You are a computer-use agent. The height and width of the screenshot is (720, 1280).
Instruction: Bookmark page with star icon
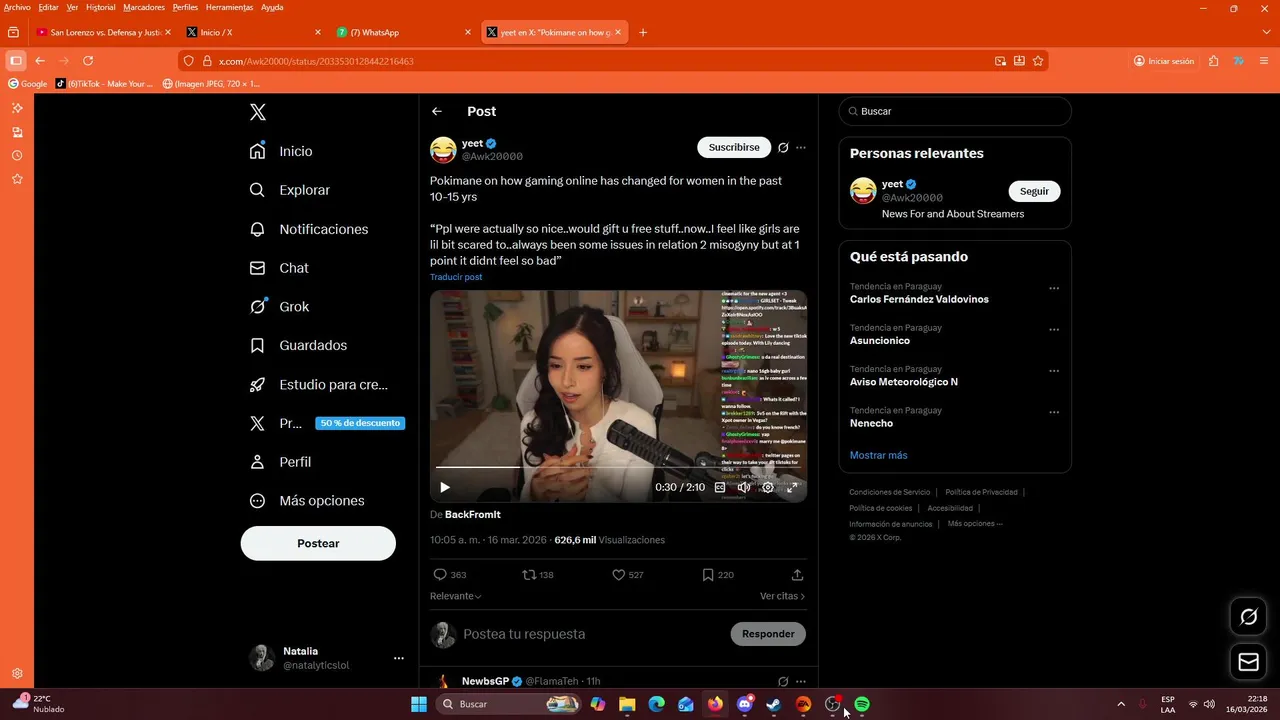[1038, 61]
